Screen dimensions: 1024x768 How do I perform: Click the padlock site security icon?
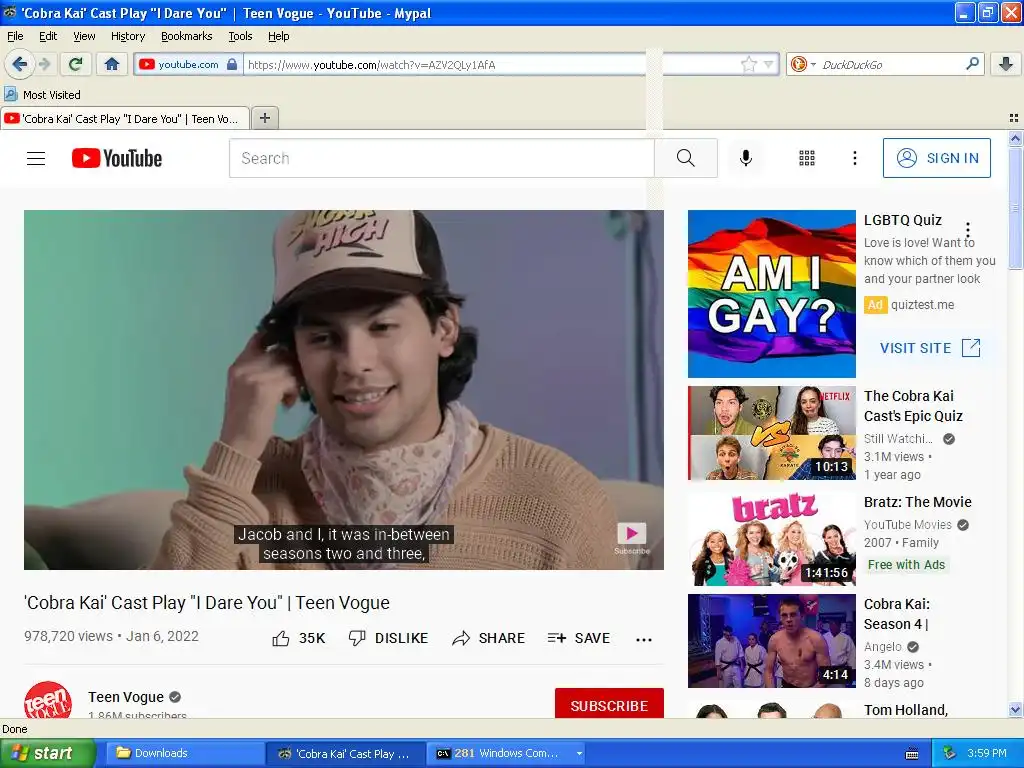tap(232, 64)
